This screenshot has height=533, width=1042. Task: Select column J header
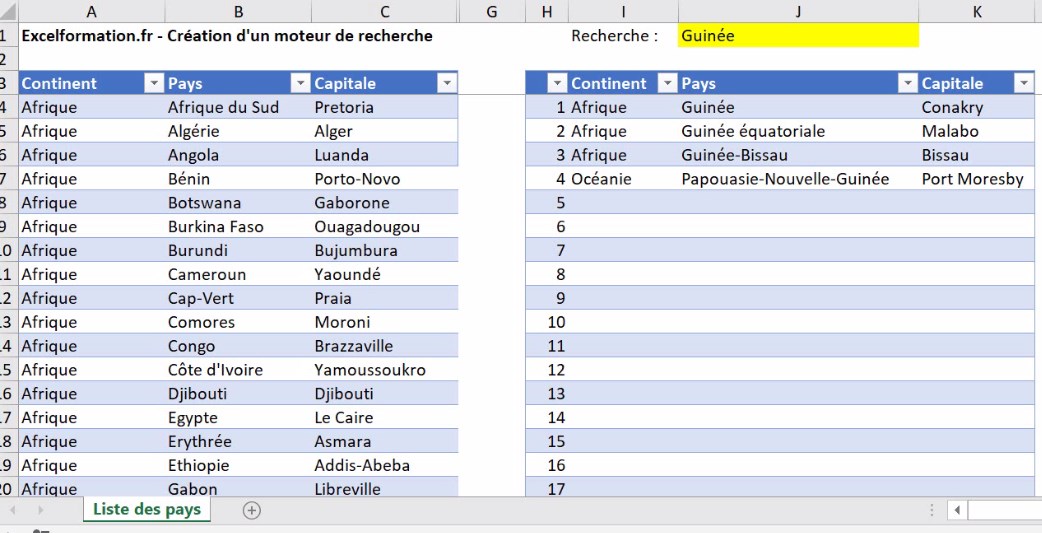tap(798, 11)
